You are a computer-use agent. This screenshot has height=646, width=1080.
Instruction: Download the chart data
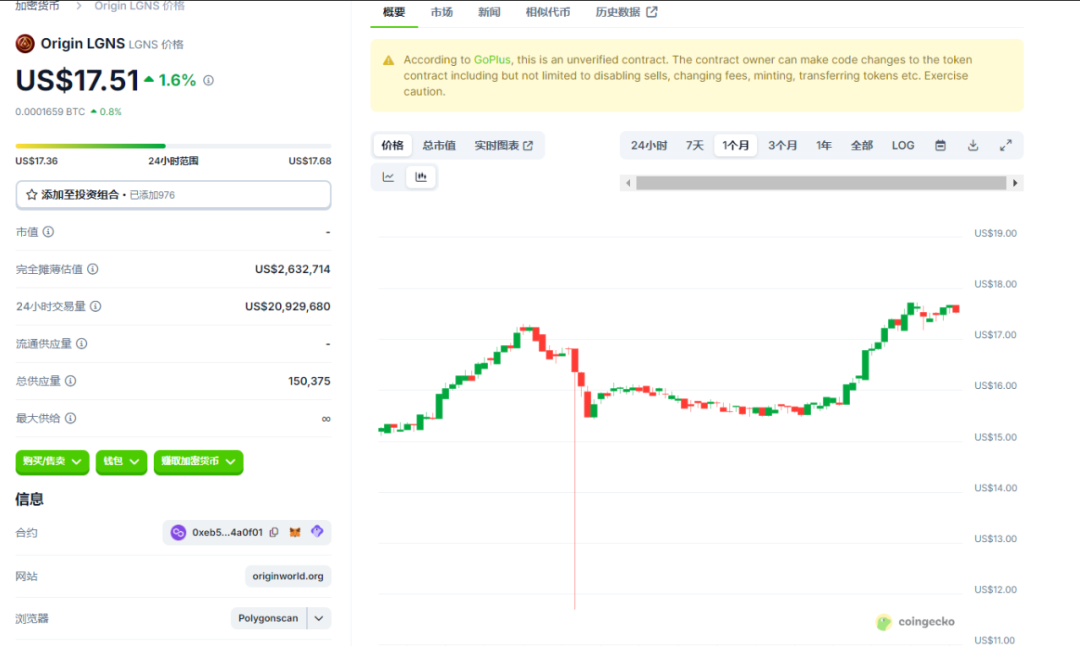tap(973, 146)
